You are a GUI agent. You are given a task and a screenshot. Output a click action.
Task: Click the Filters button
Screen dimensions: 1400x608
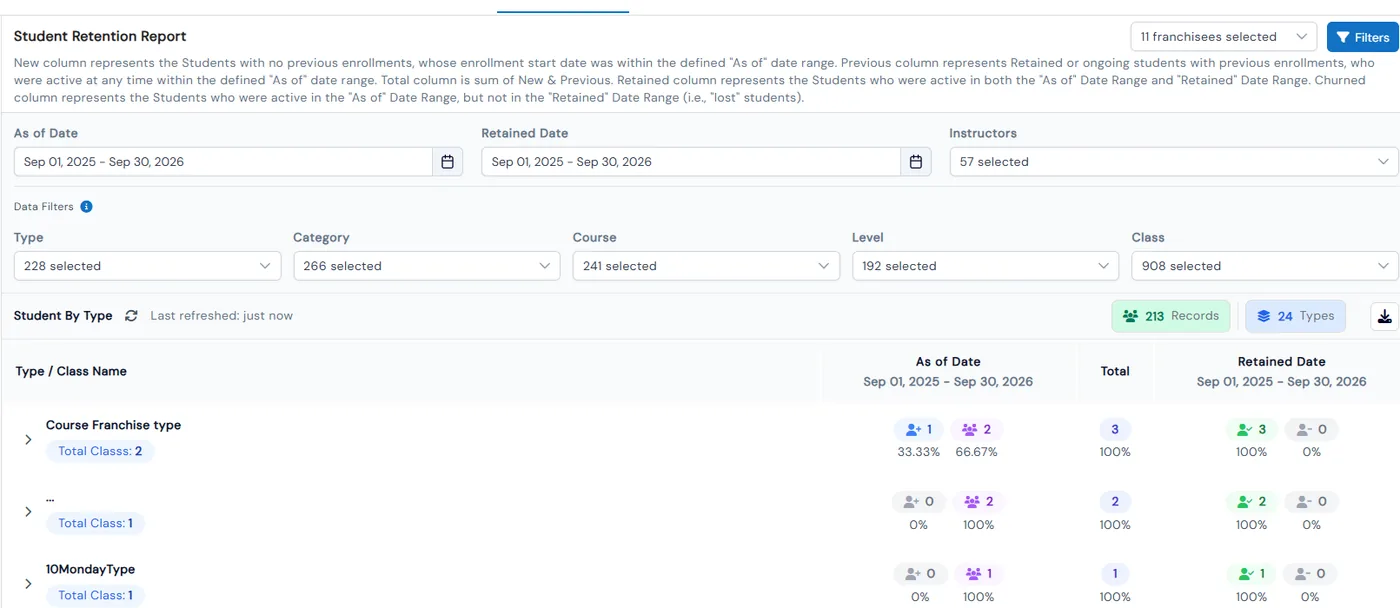coord(1363,37)
